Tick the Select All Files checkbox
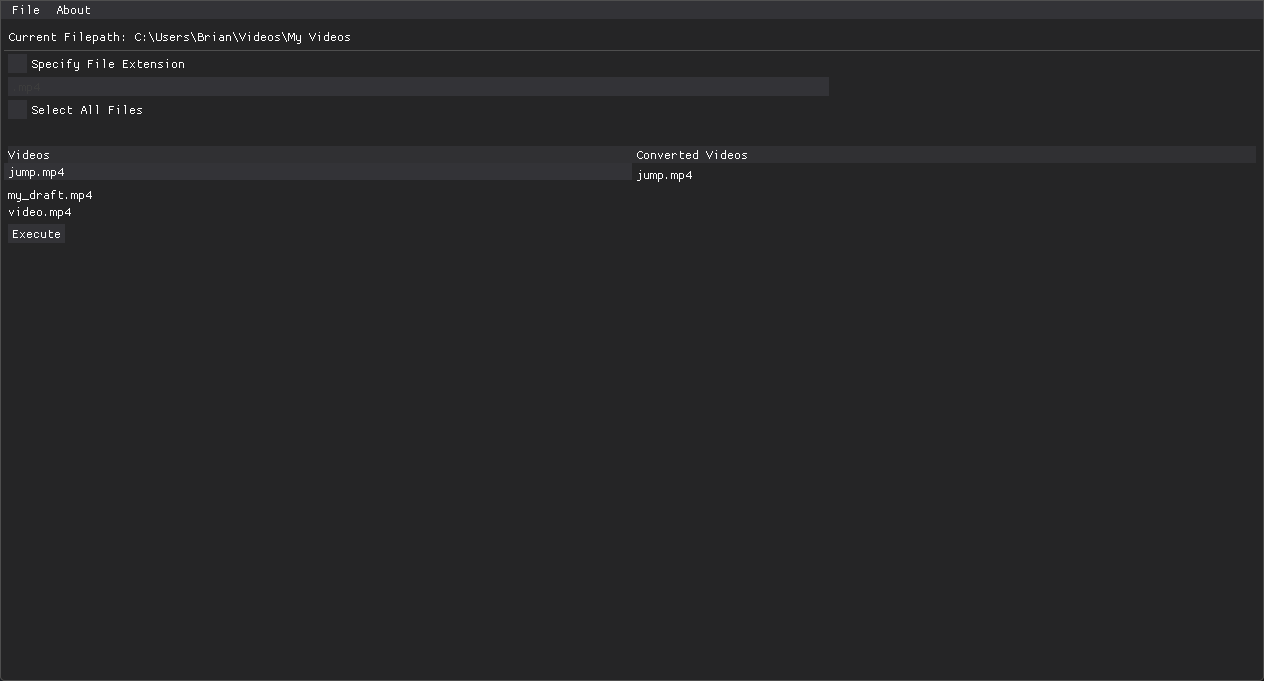Screen dimensions: 1264x681 18,110
